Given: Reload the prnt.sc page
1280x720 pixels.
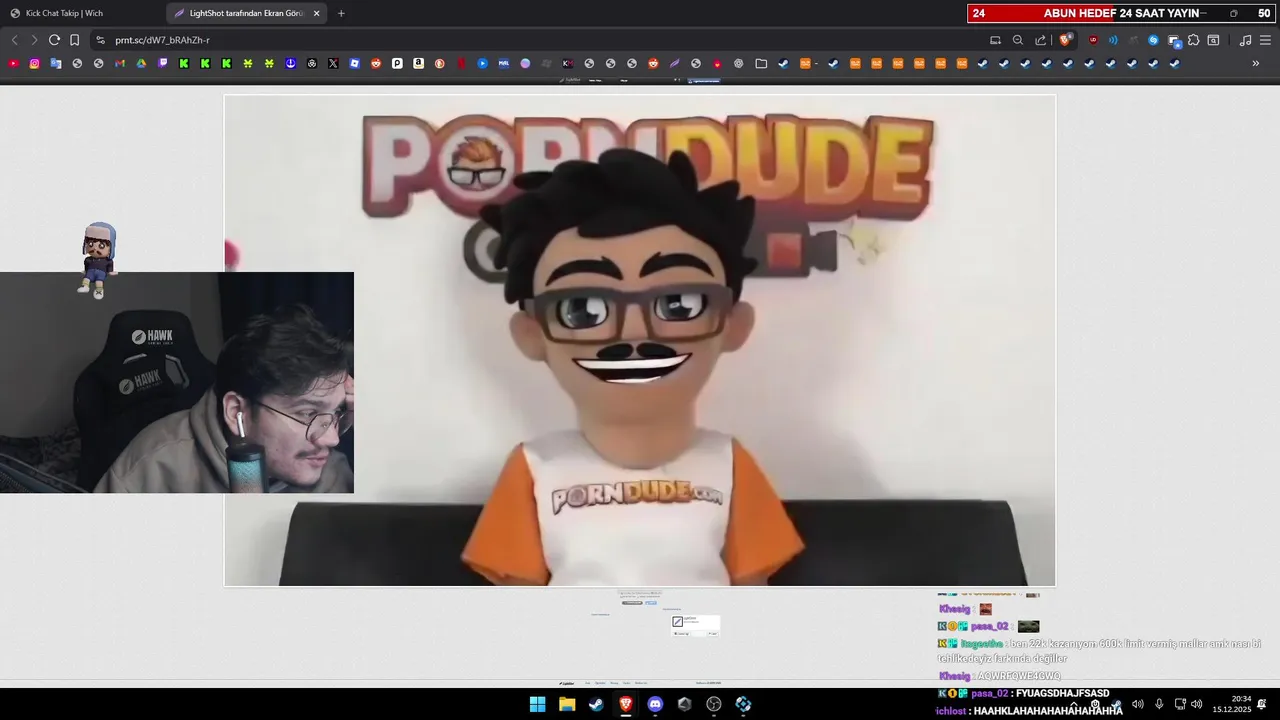Looking at the screenshot, I should point(54,40).
